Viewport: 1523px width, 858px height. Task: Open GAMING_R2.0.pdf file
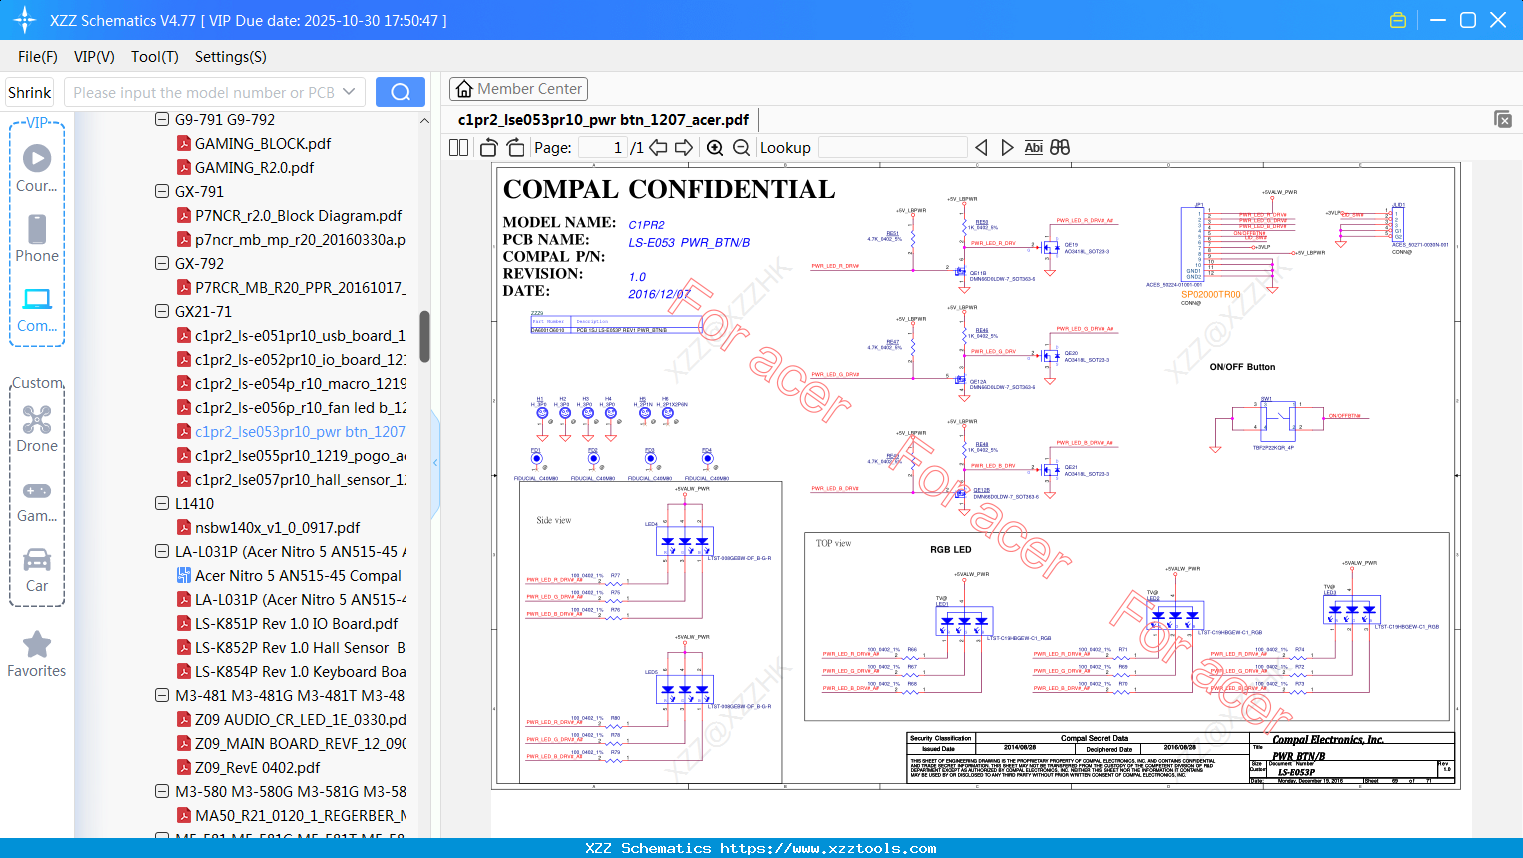(x=254, y=167)
